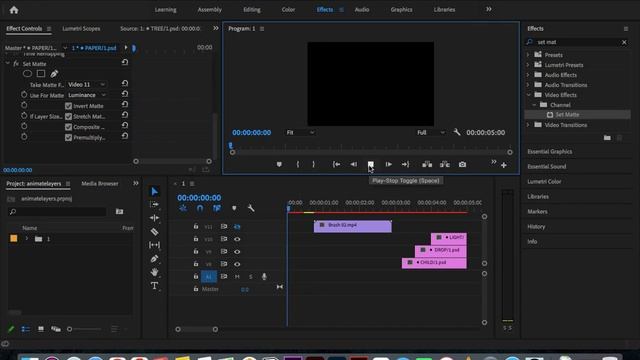Create 4-point polygon mask for Set Matte
Viewport: 640px width, 360px height.
click(x=41, y=74)
